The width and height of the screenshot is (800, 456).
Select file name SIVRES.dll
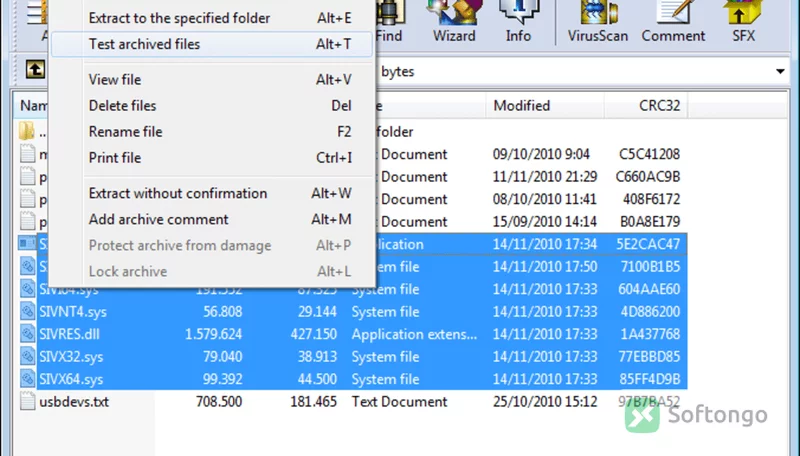[69, 334]
